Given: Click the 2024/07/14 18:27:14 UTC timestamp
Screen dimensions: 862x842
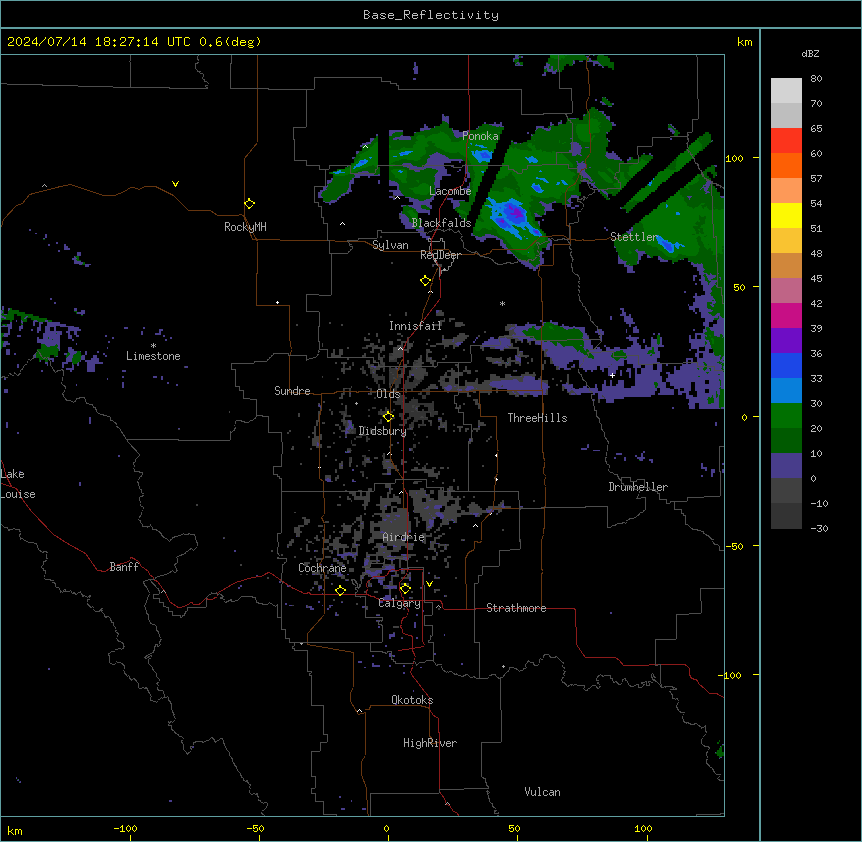Looking at the screenshot, I should [x=98, y=42].
